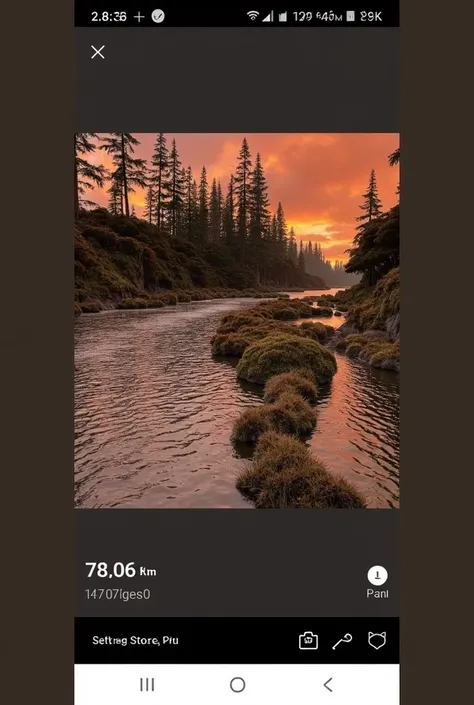Image resolution: width=474 pixels, height=705 pixels.
Task: Tap the plus icon in the status bar
Action: pyautogui.click(x=139, y=17)
